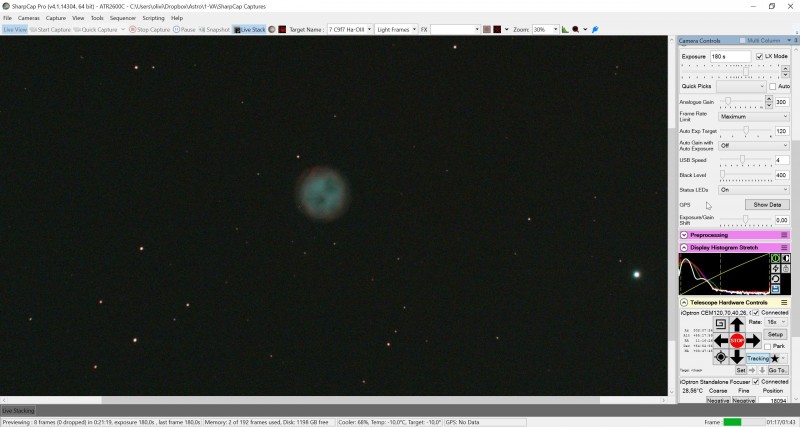The image size is (800, 427).
Task: Toggle Live View in the toolbar
Action: click(x=15, y=30)
